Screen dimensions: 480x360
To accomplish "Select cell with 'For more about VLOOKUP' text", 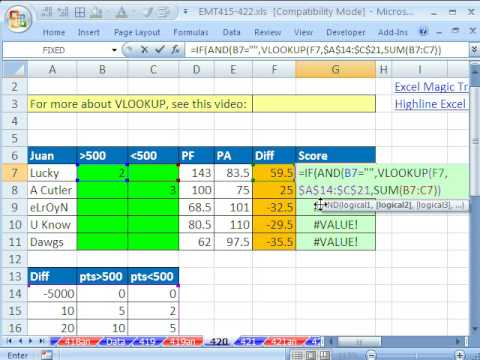I will tap(140, 104).
